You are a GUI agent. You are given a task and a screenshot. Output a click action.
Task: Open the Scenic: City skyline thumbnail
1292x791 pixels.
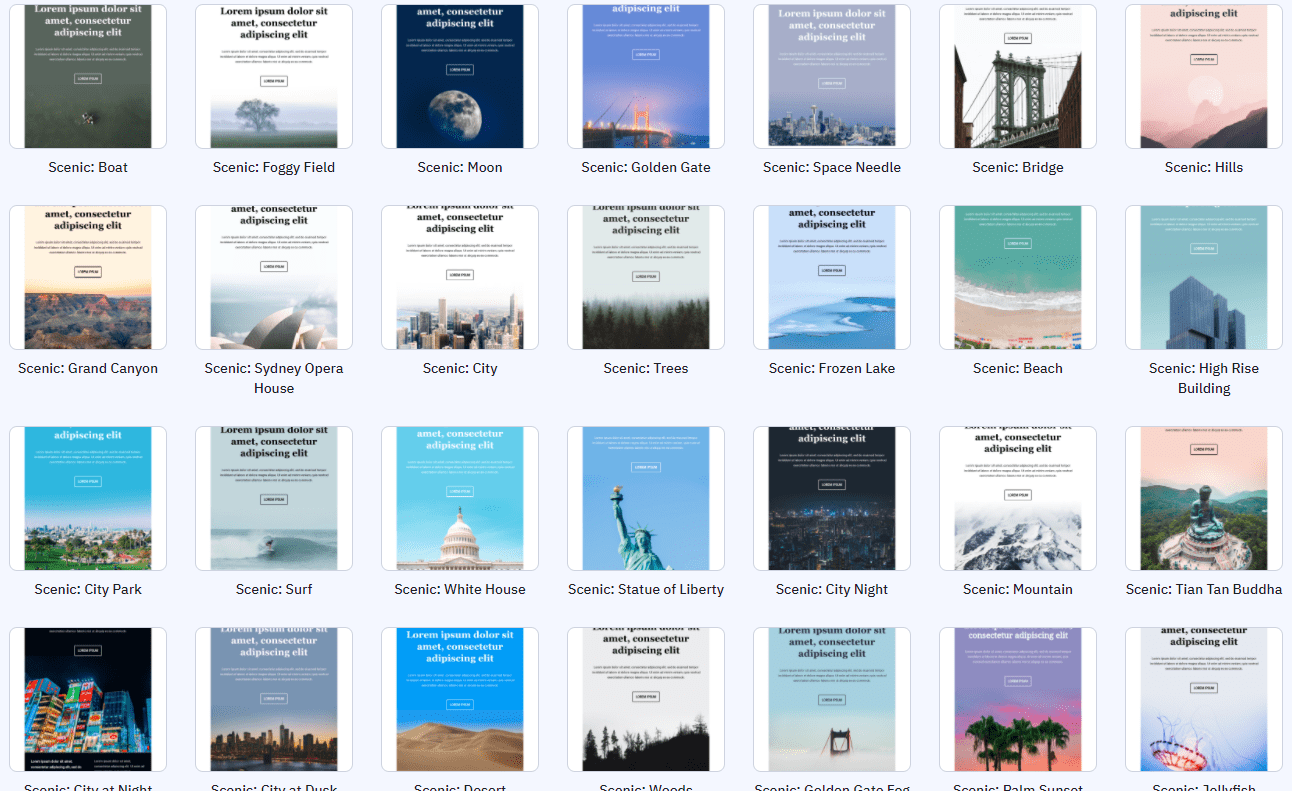460,278
